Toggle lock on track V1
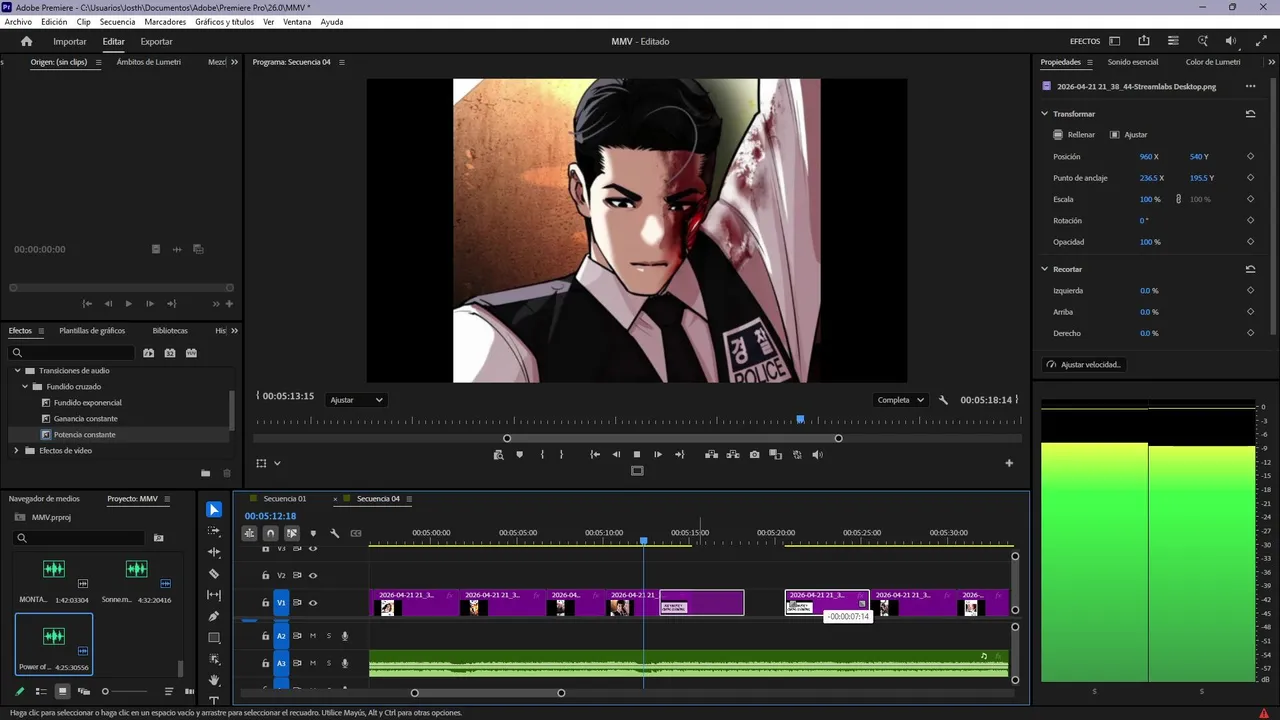The width and height of the screenshot is (1280, 720). (265, 603)
